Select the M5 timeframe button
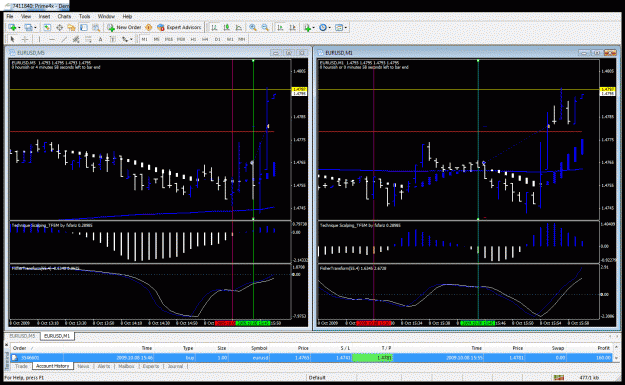Screen dimensions: 625x385 156,39
